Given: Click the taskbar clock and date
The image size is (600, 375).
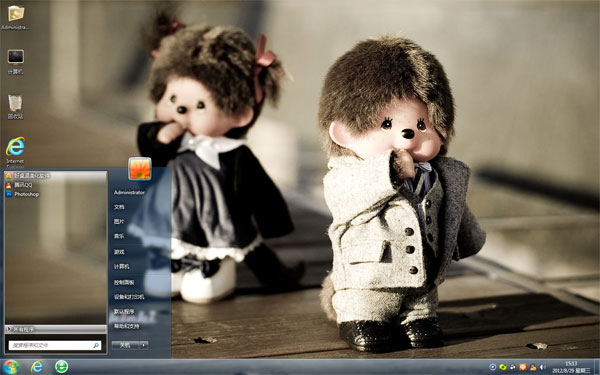Looking at the screenshot, I should [x=571, y=367].
